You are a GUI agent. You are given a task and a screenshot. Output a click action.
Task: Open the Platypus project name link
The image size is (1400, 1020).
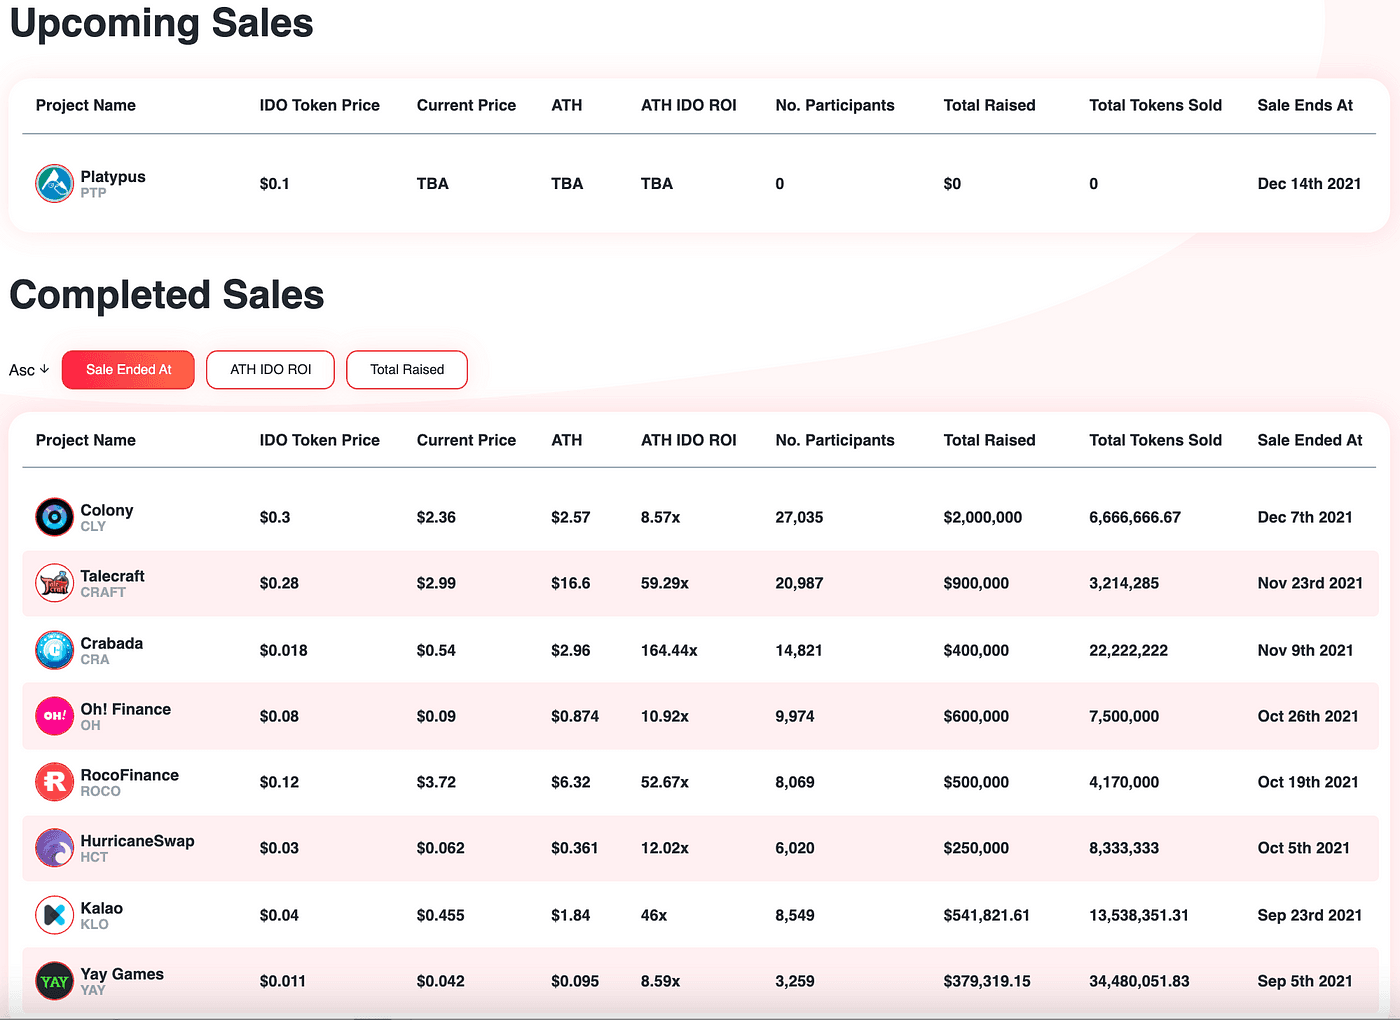pyautogui.click(x=113, y=177)
